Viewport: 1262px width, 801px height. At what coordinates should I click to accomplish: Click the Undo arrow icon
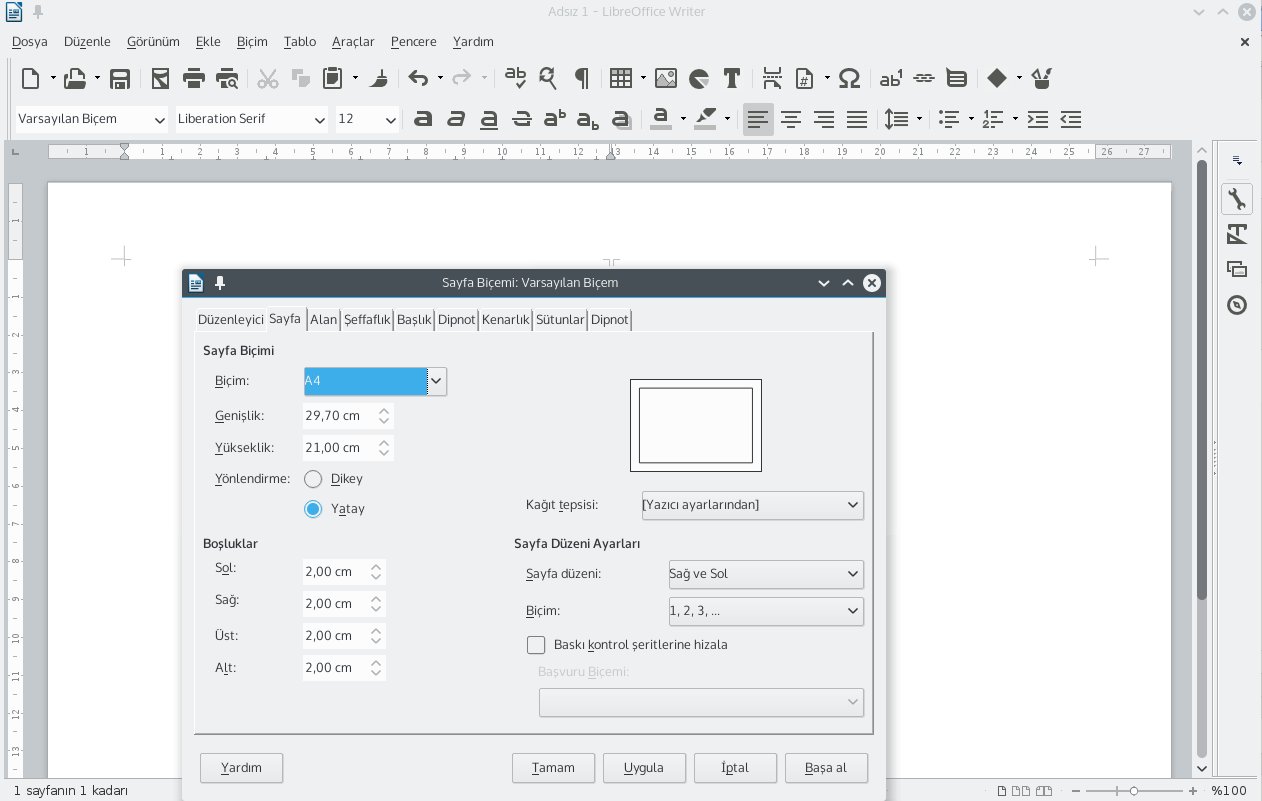[419, 78]
